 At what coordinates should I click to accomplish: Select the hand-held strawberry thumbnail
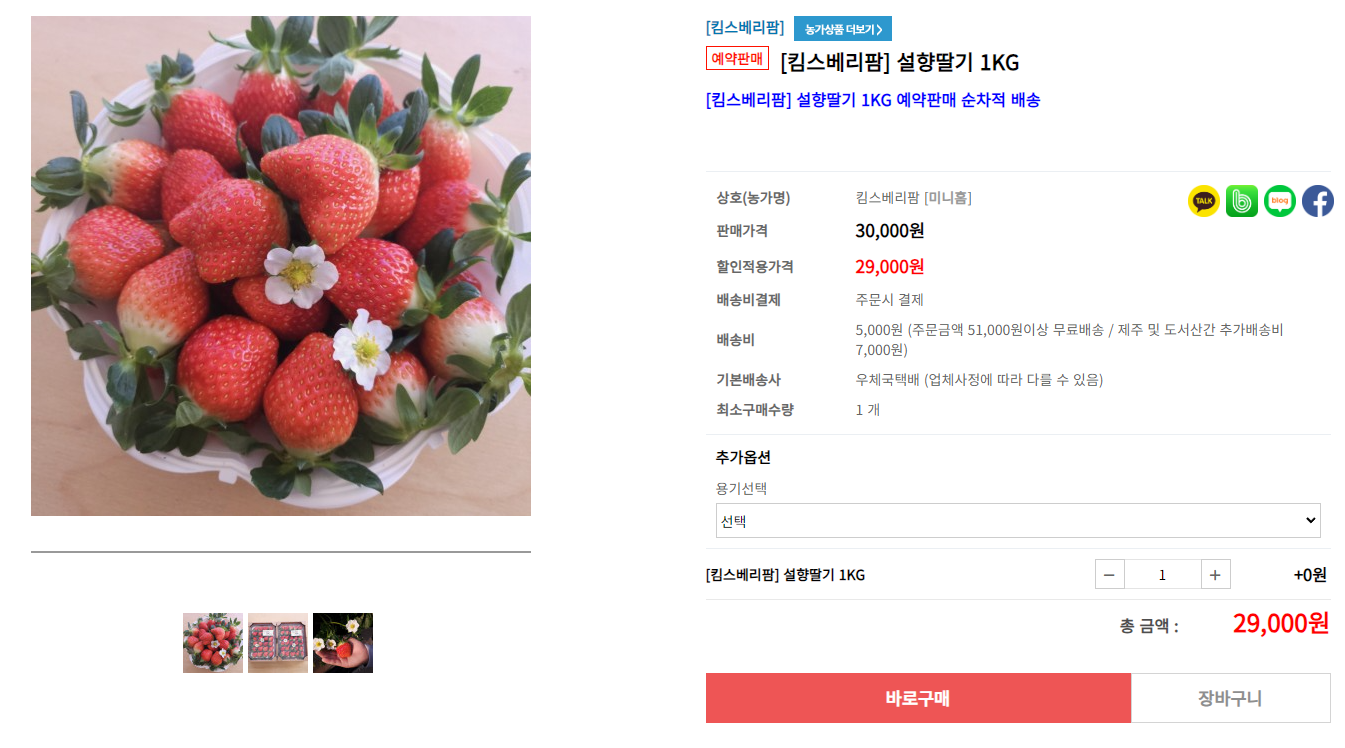point(343,643)
